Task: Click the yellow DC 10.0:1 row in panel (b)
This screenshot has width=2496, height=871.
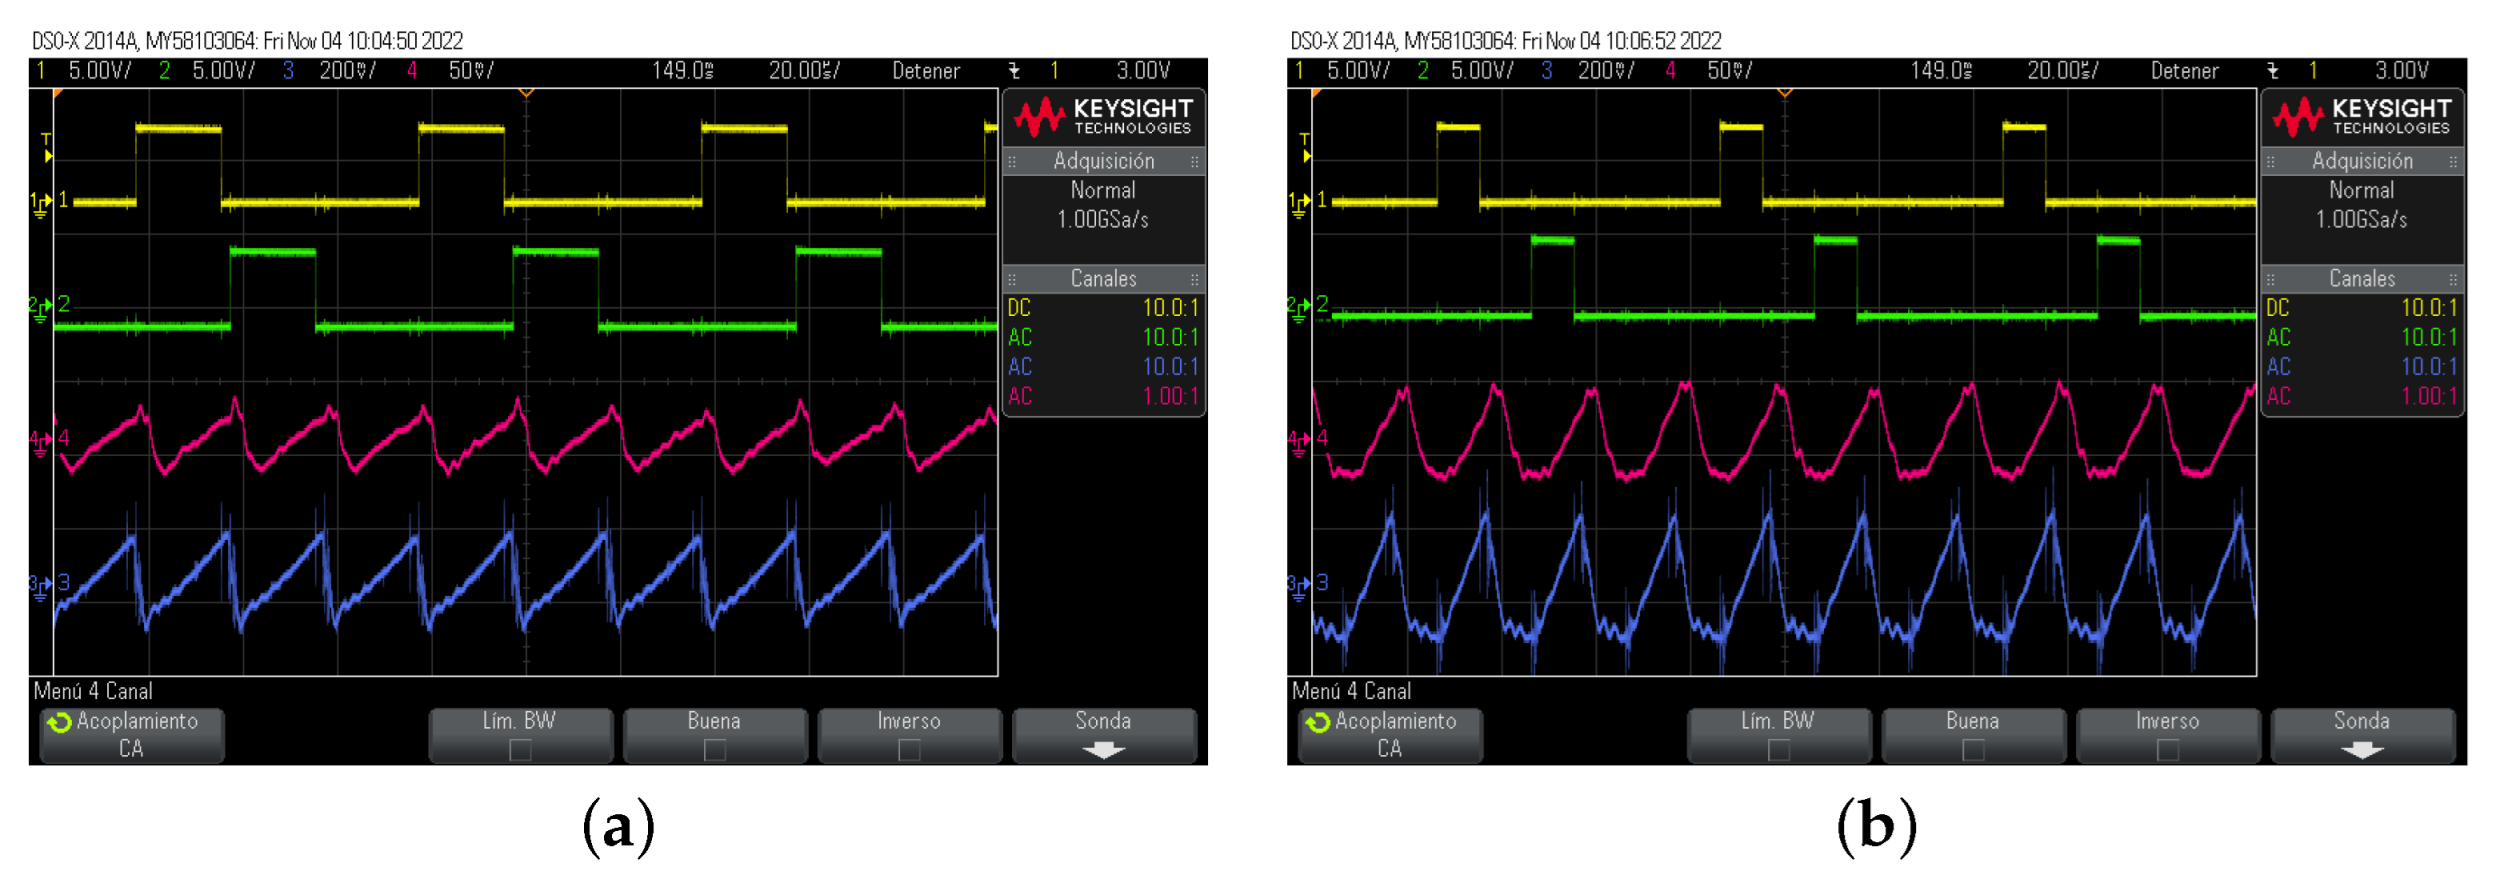Action: (2361, 308)
